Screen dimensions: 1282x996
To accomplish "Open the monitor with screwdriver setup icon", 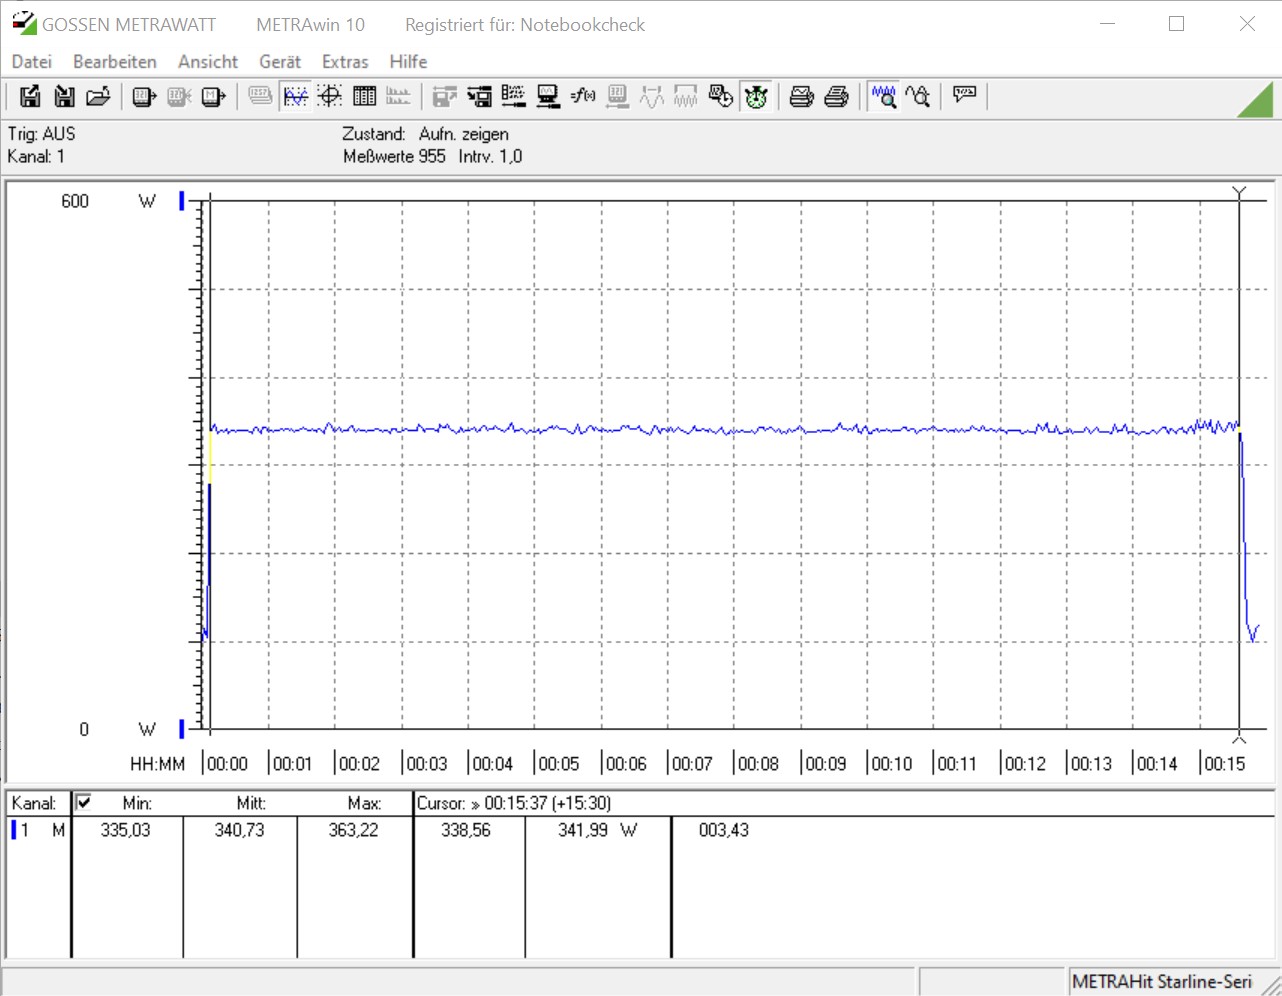I will (548, 96).
